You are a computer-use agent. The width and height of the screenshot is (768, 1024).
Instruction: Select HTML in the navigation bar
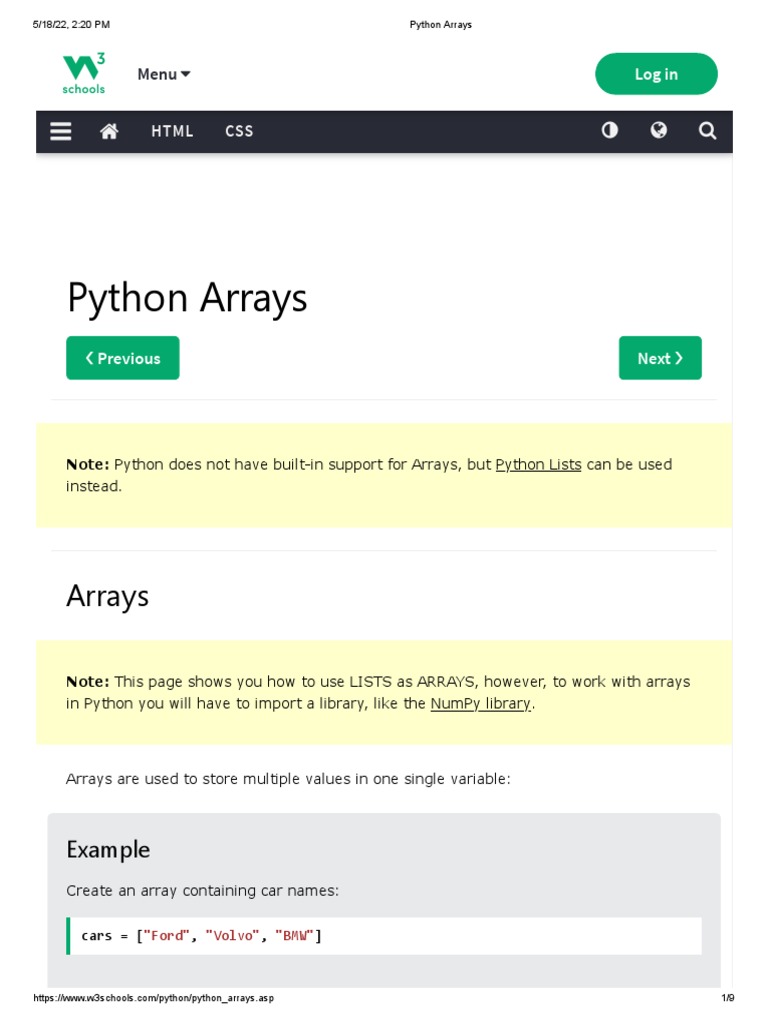[172, 131]
